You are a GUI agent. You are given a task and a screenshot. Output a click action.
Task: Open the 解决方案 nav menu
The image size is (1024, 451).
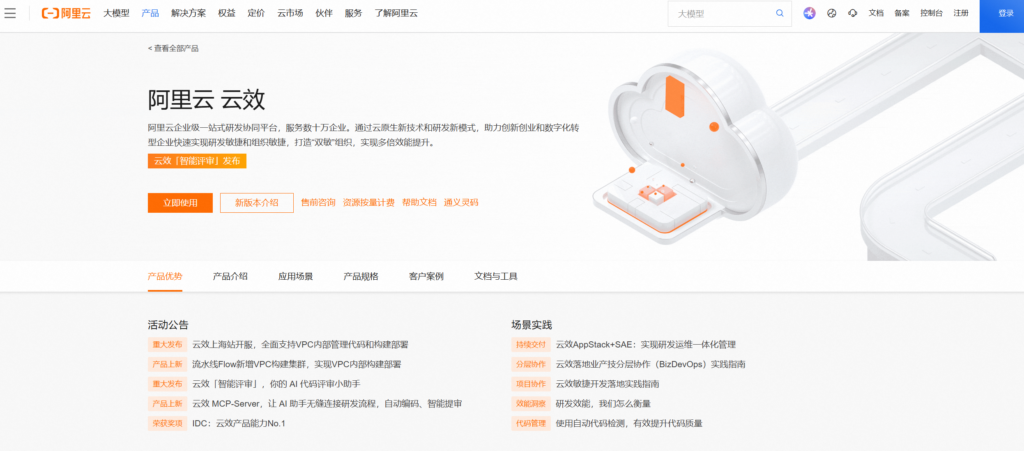pos(189,13)
